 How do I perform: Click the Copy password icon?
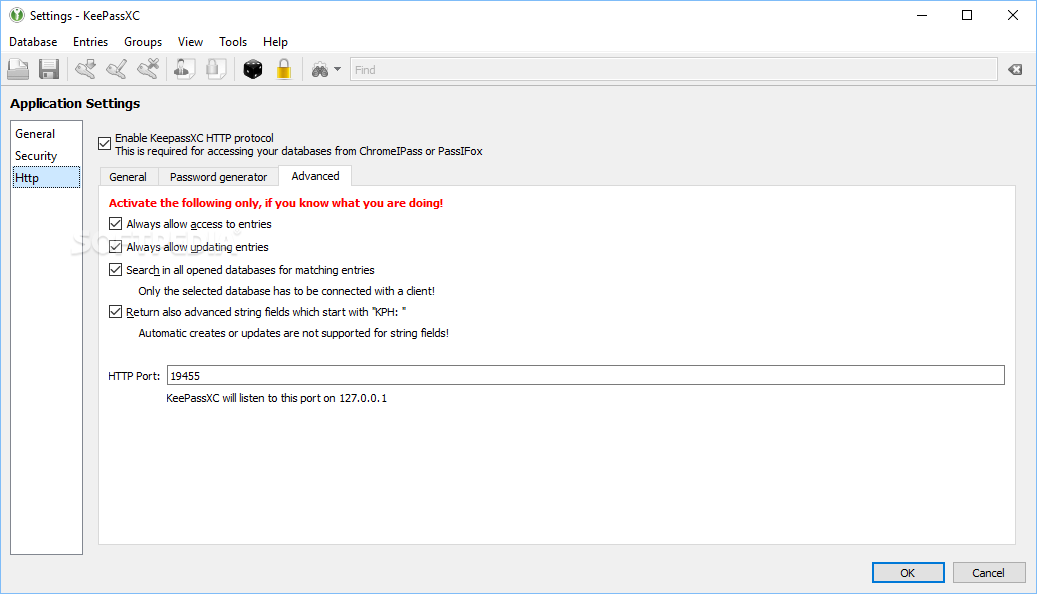point(216,69)
